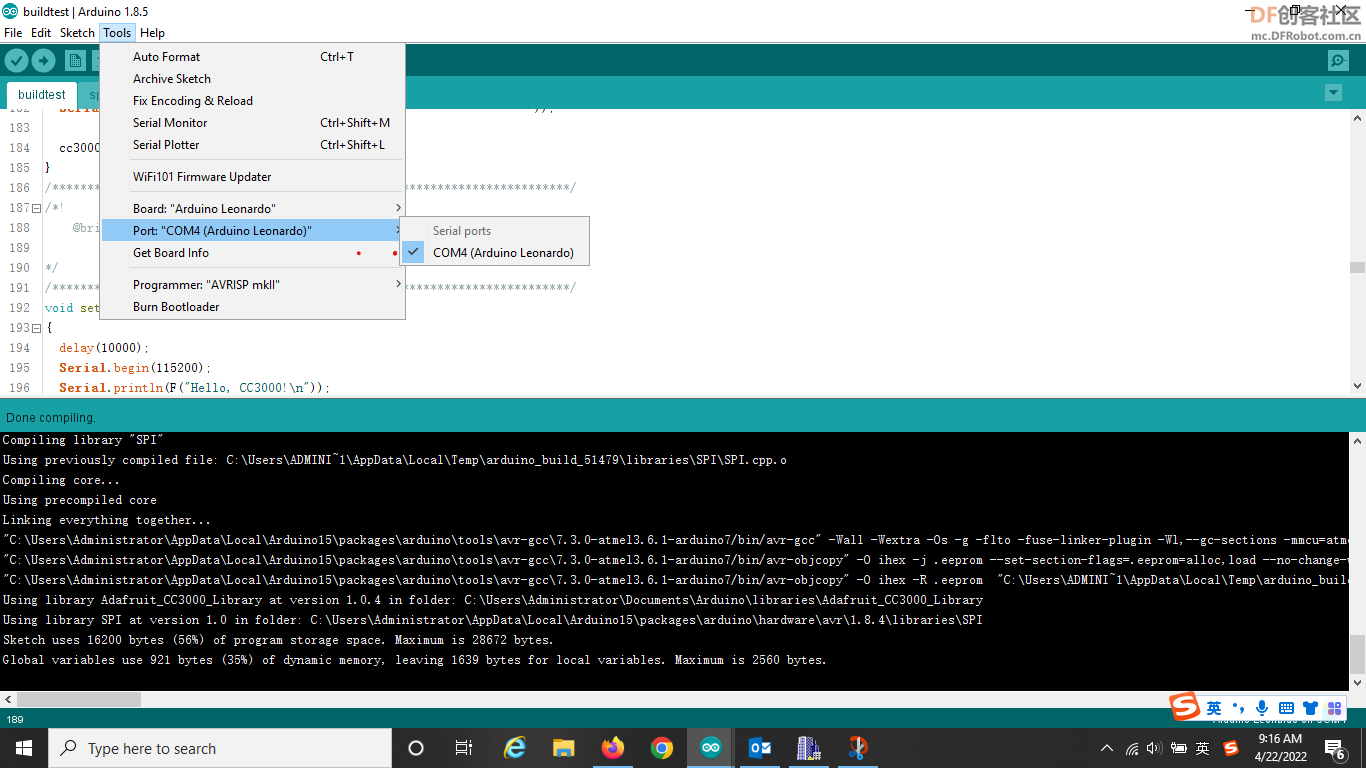Click the Done compiling status text
1366x768 pixels.
(x=51, y=418)
